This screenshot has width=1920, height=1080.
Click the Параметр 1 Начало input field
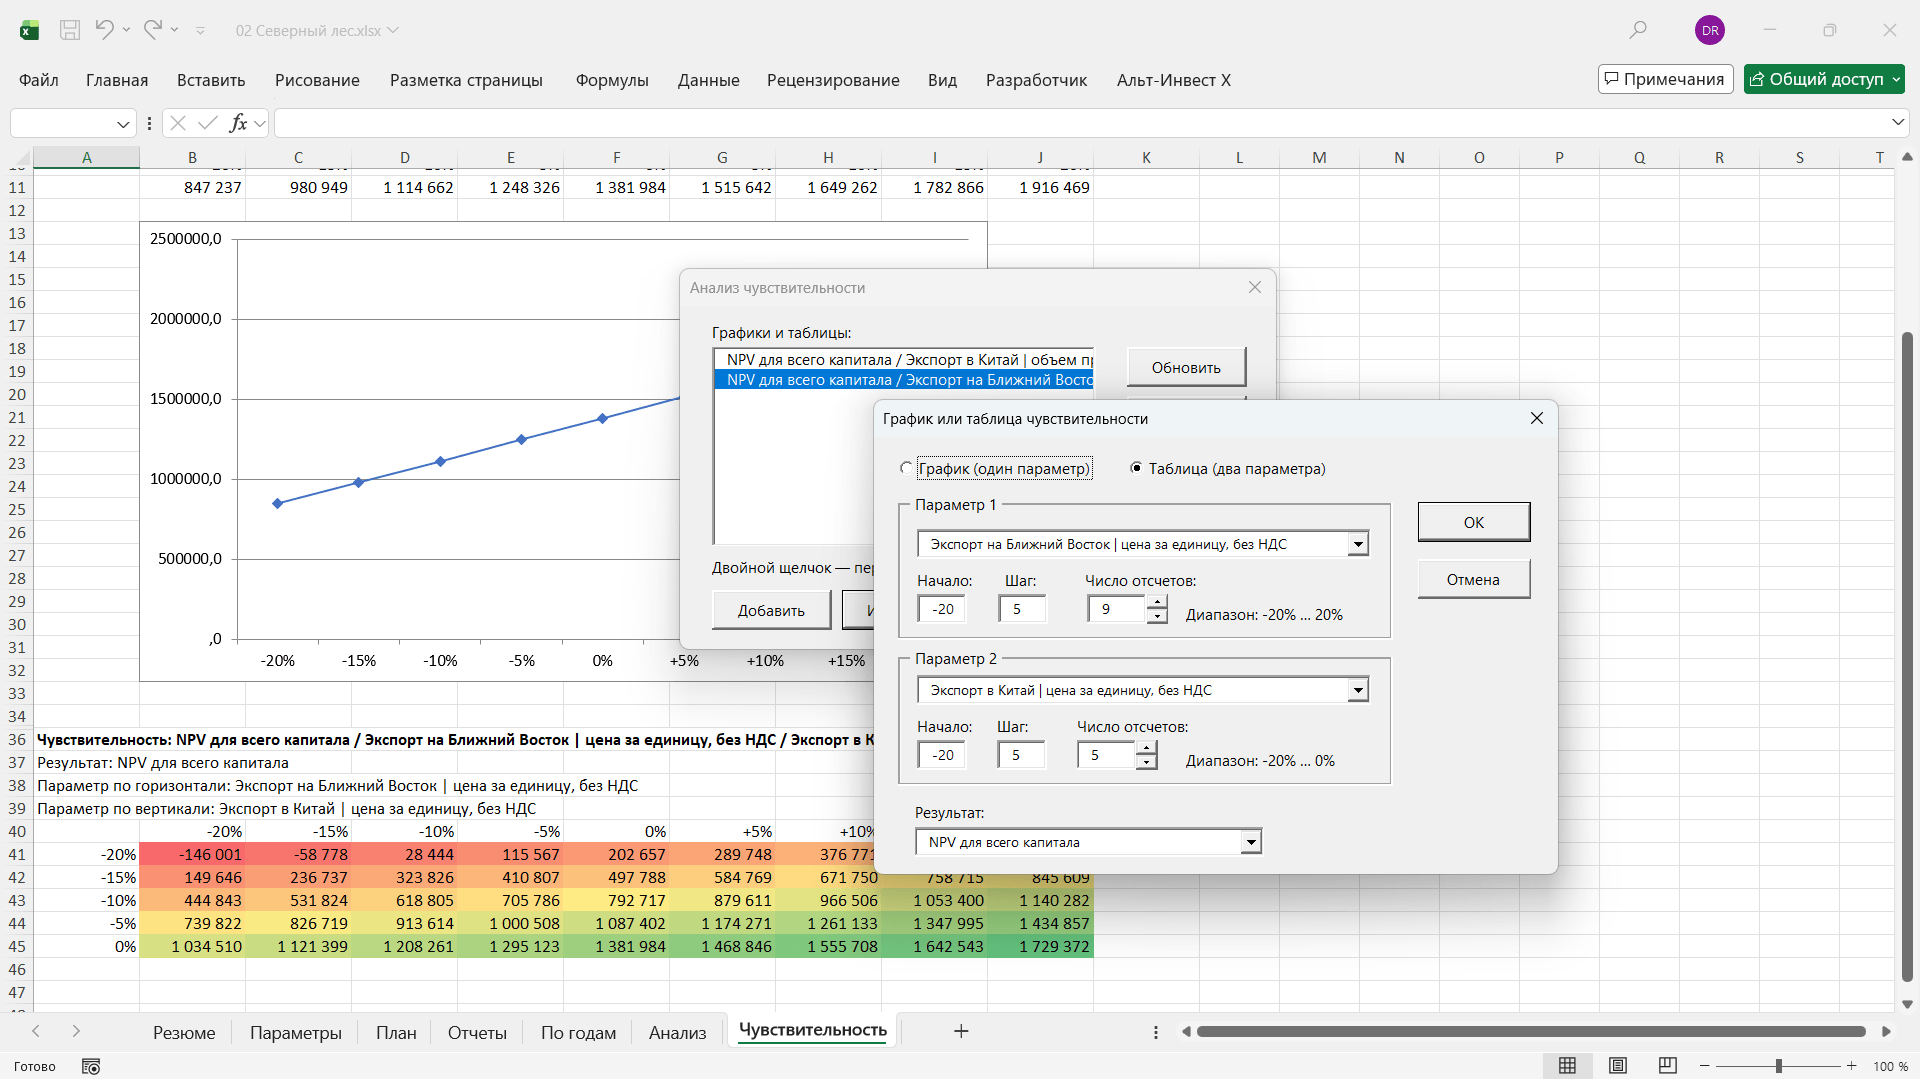(x=942, y=609)
